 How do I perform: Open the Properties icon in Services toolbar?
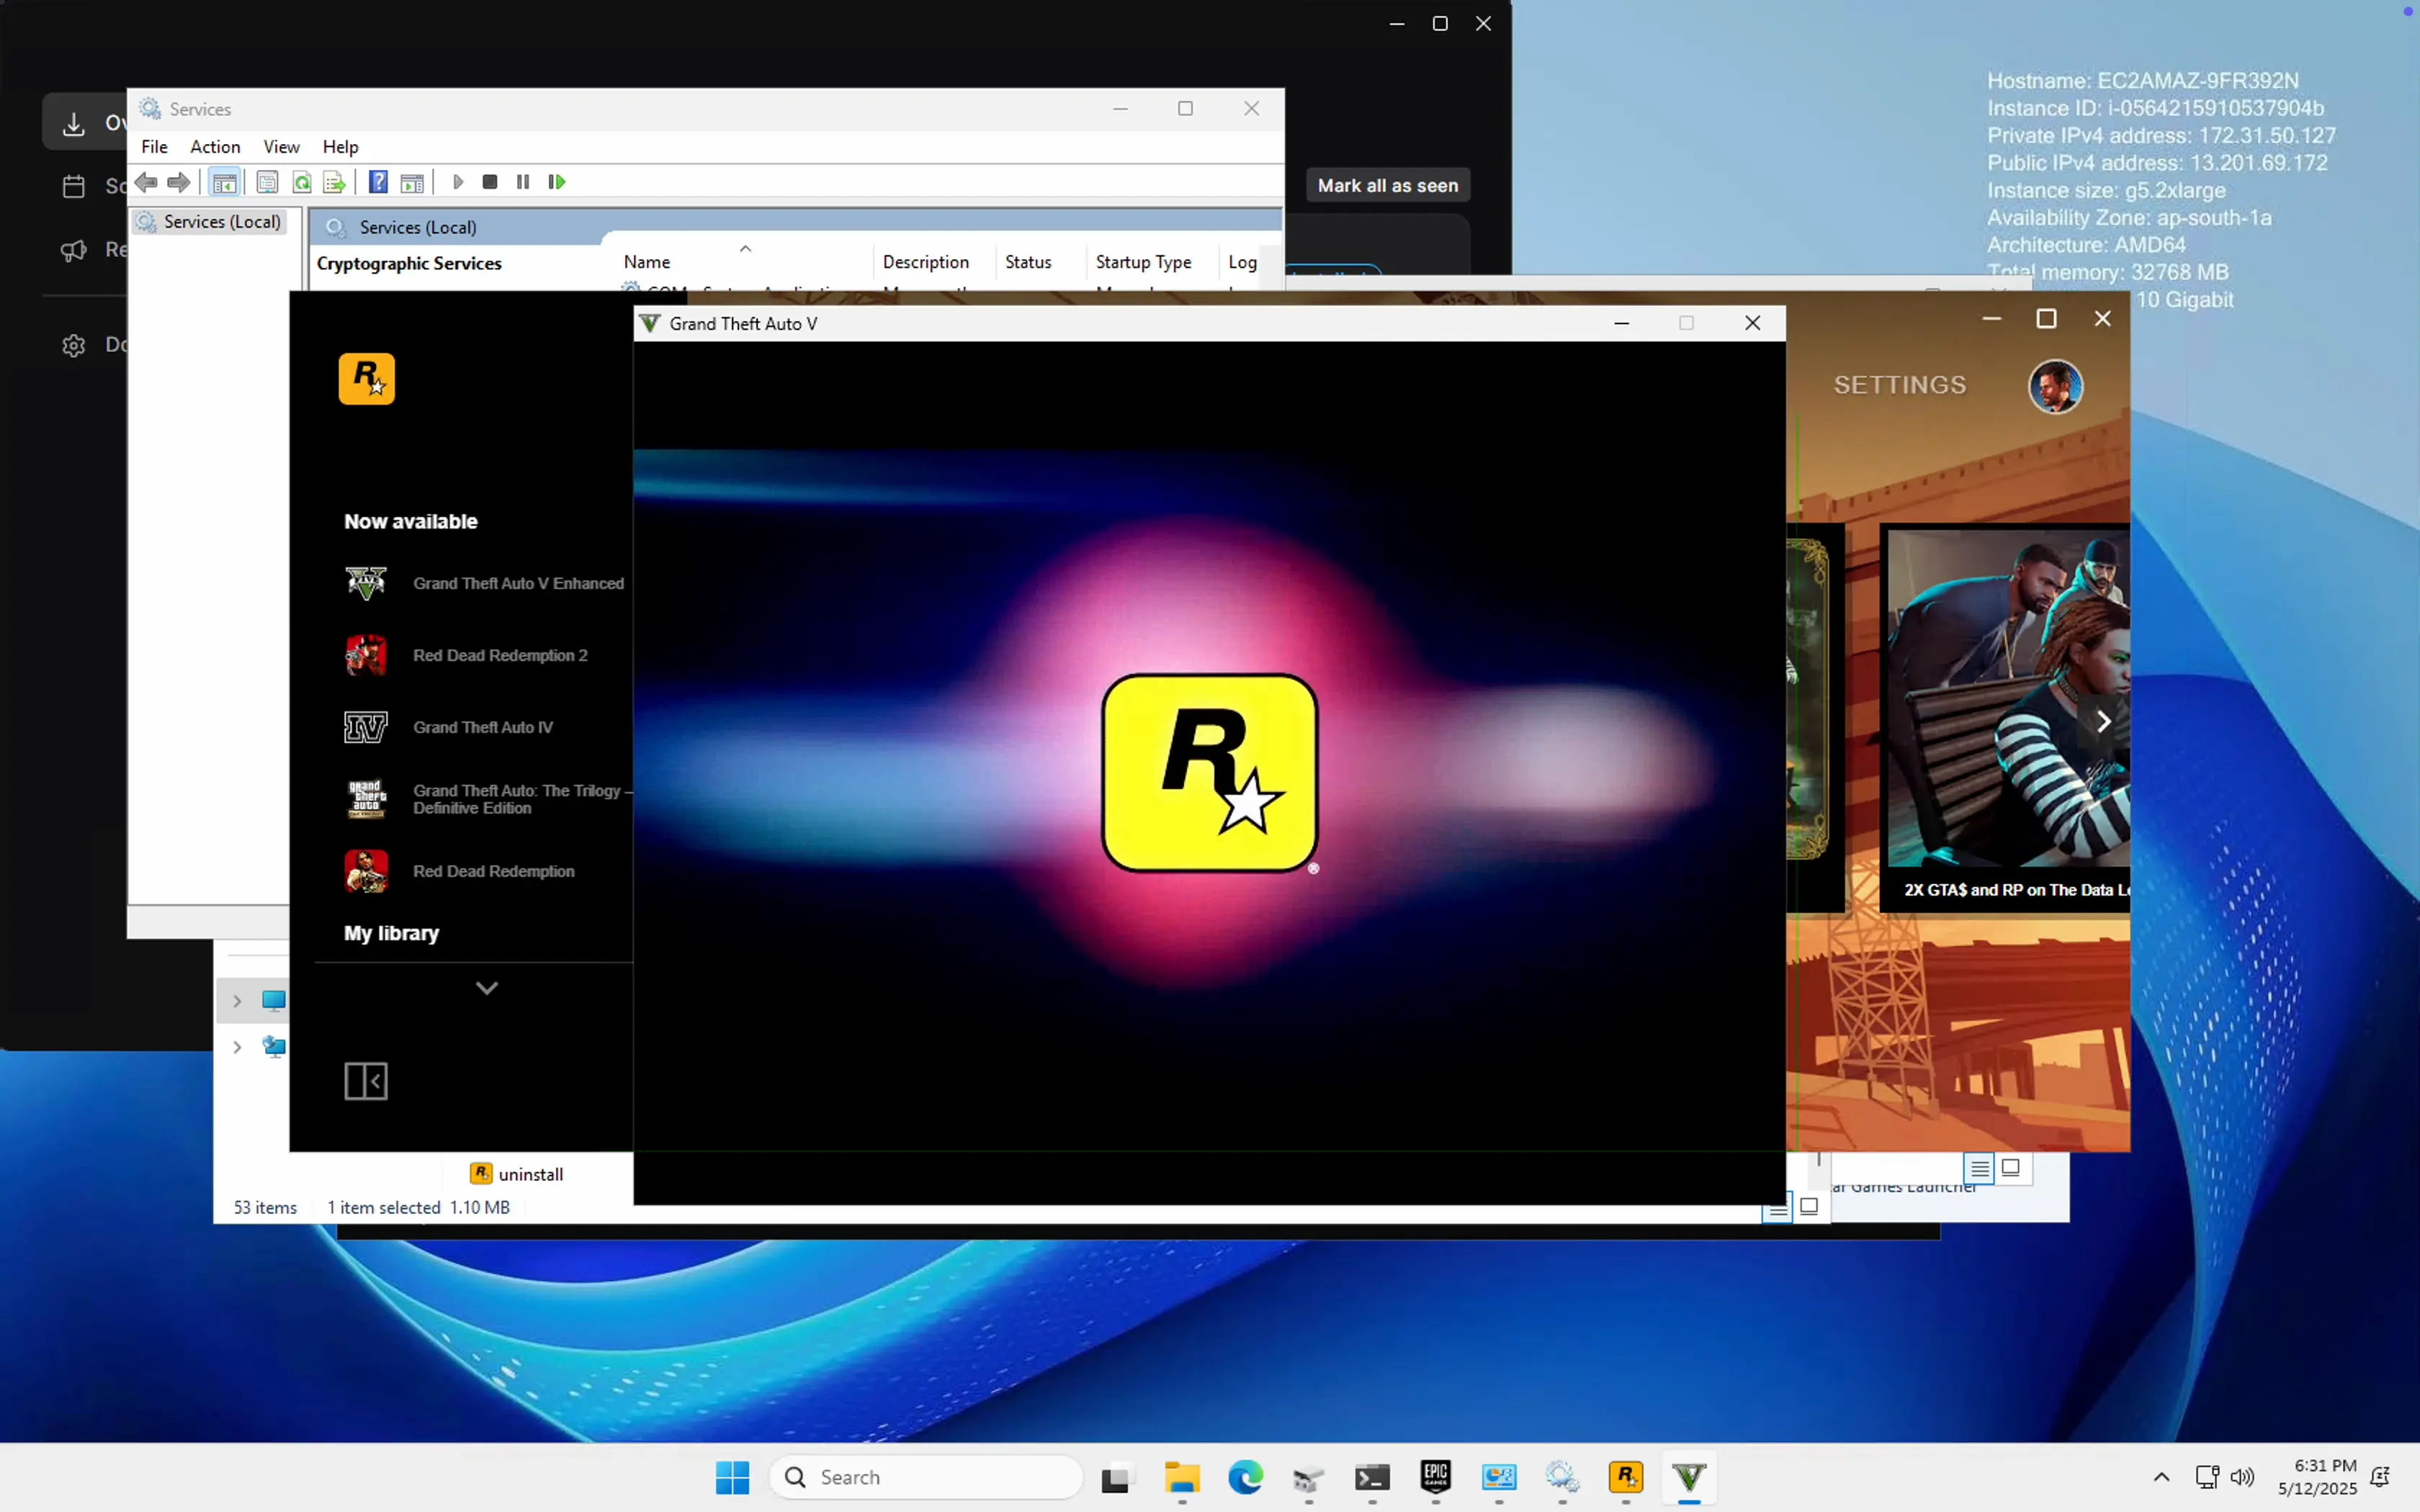(x=267, y=182)
